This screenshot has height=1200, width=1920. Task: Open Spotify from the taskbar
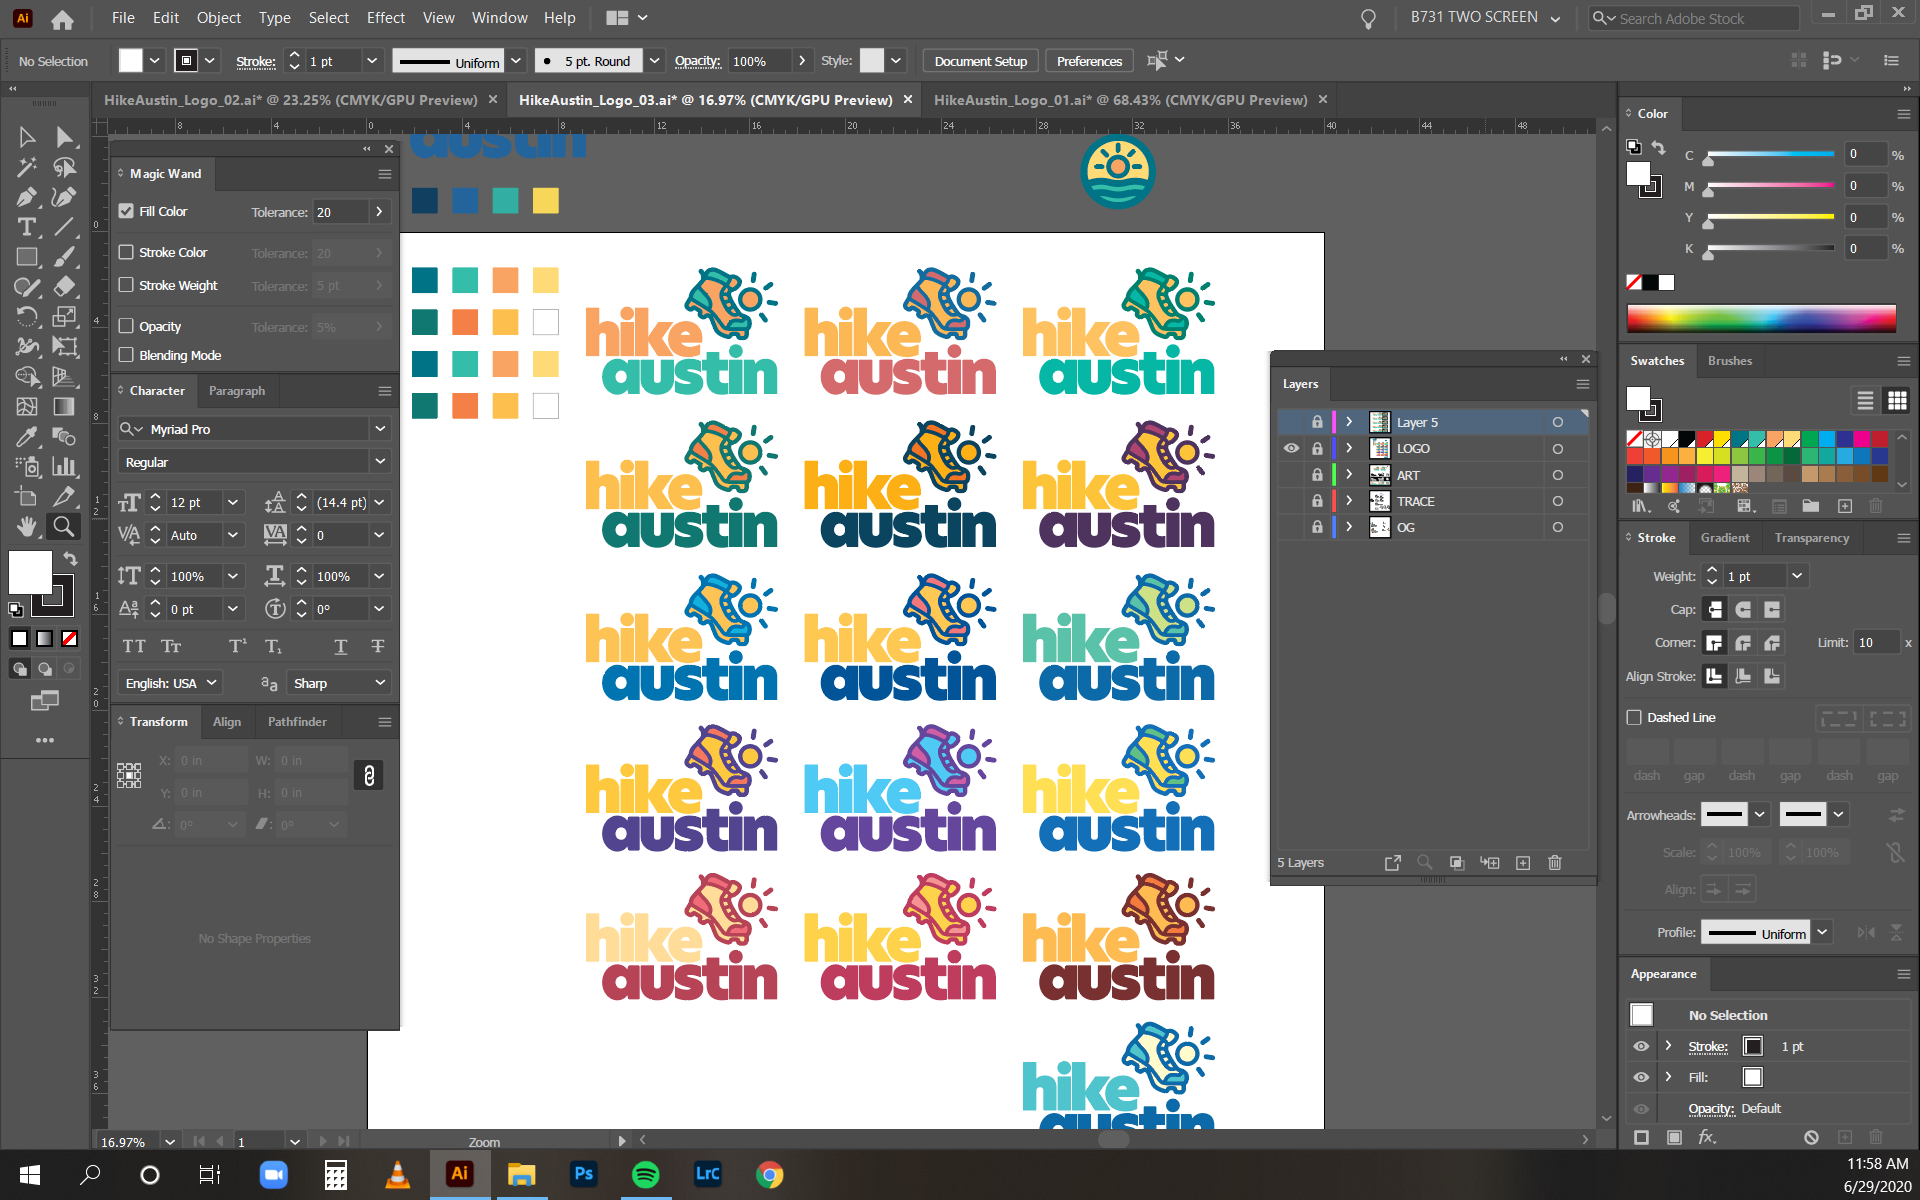[x=645, y=1174]
